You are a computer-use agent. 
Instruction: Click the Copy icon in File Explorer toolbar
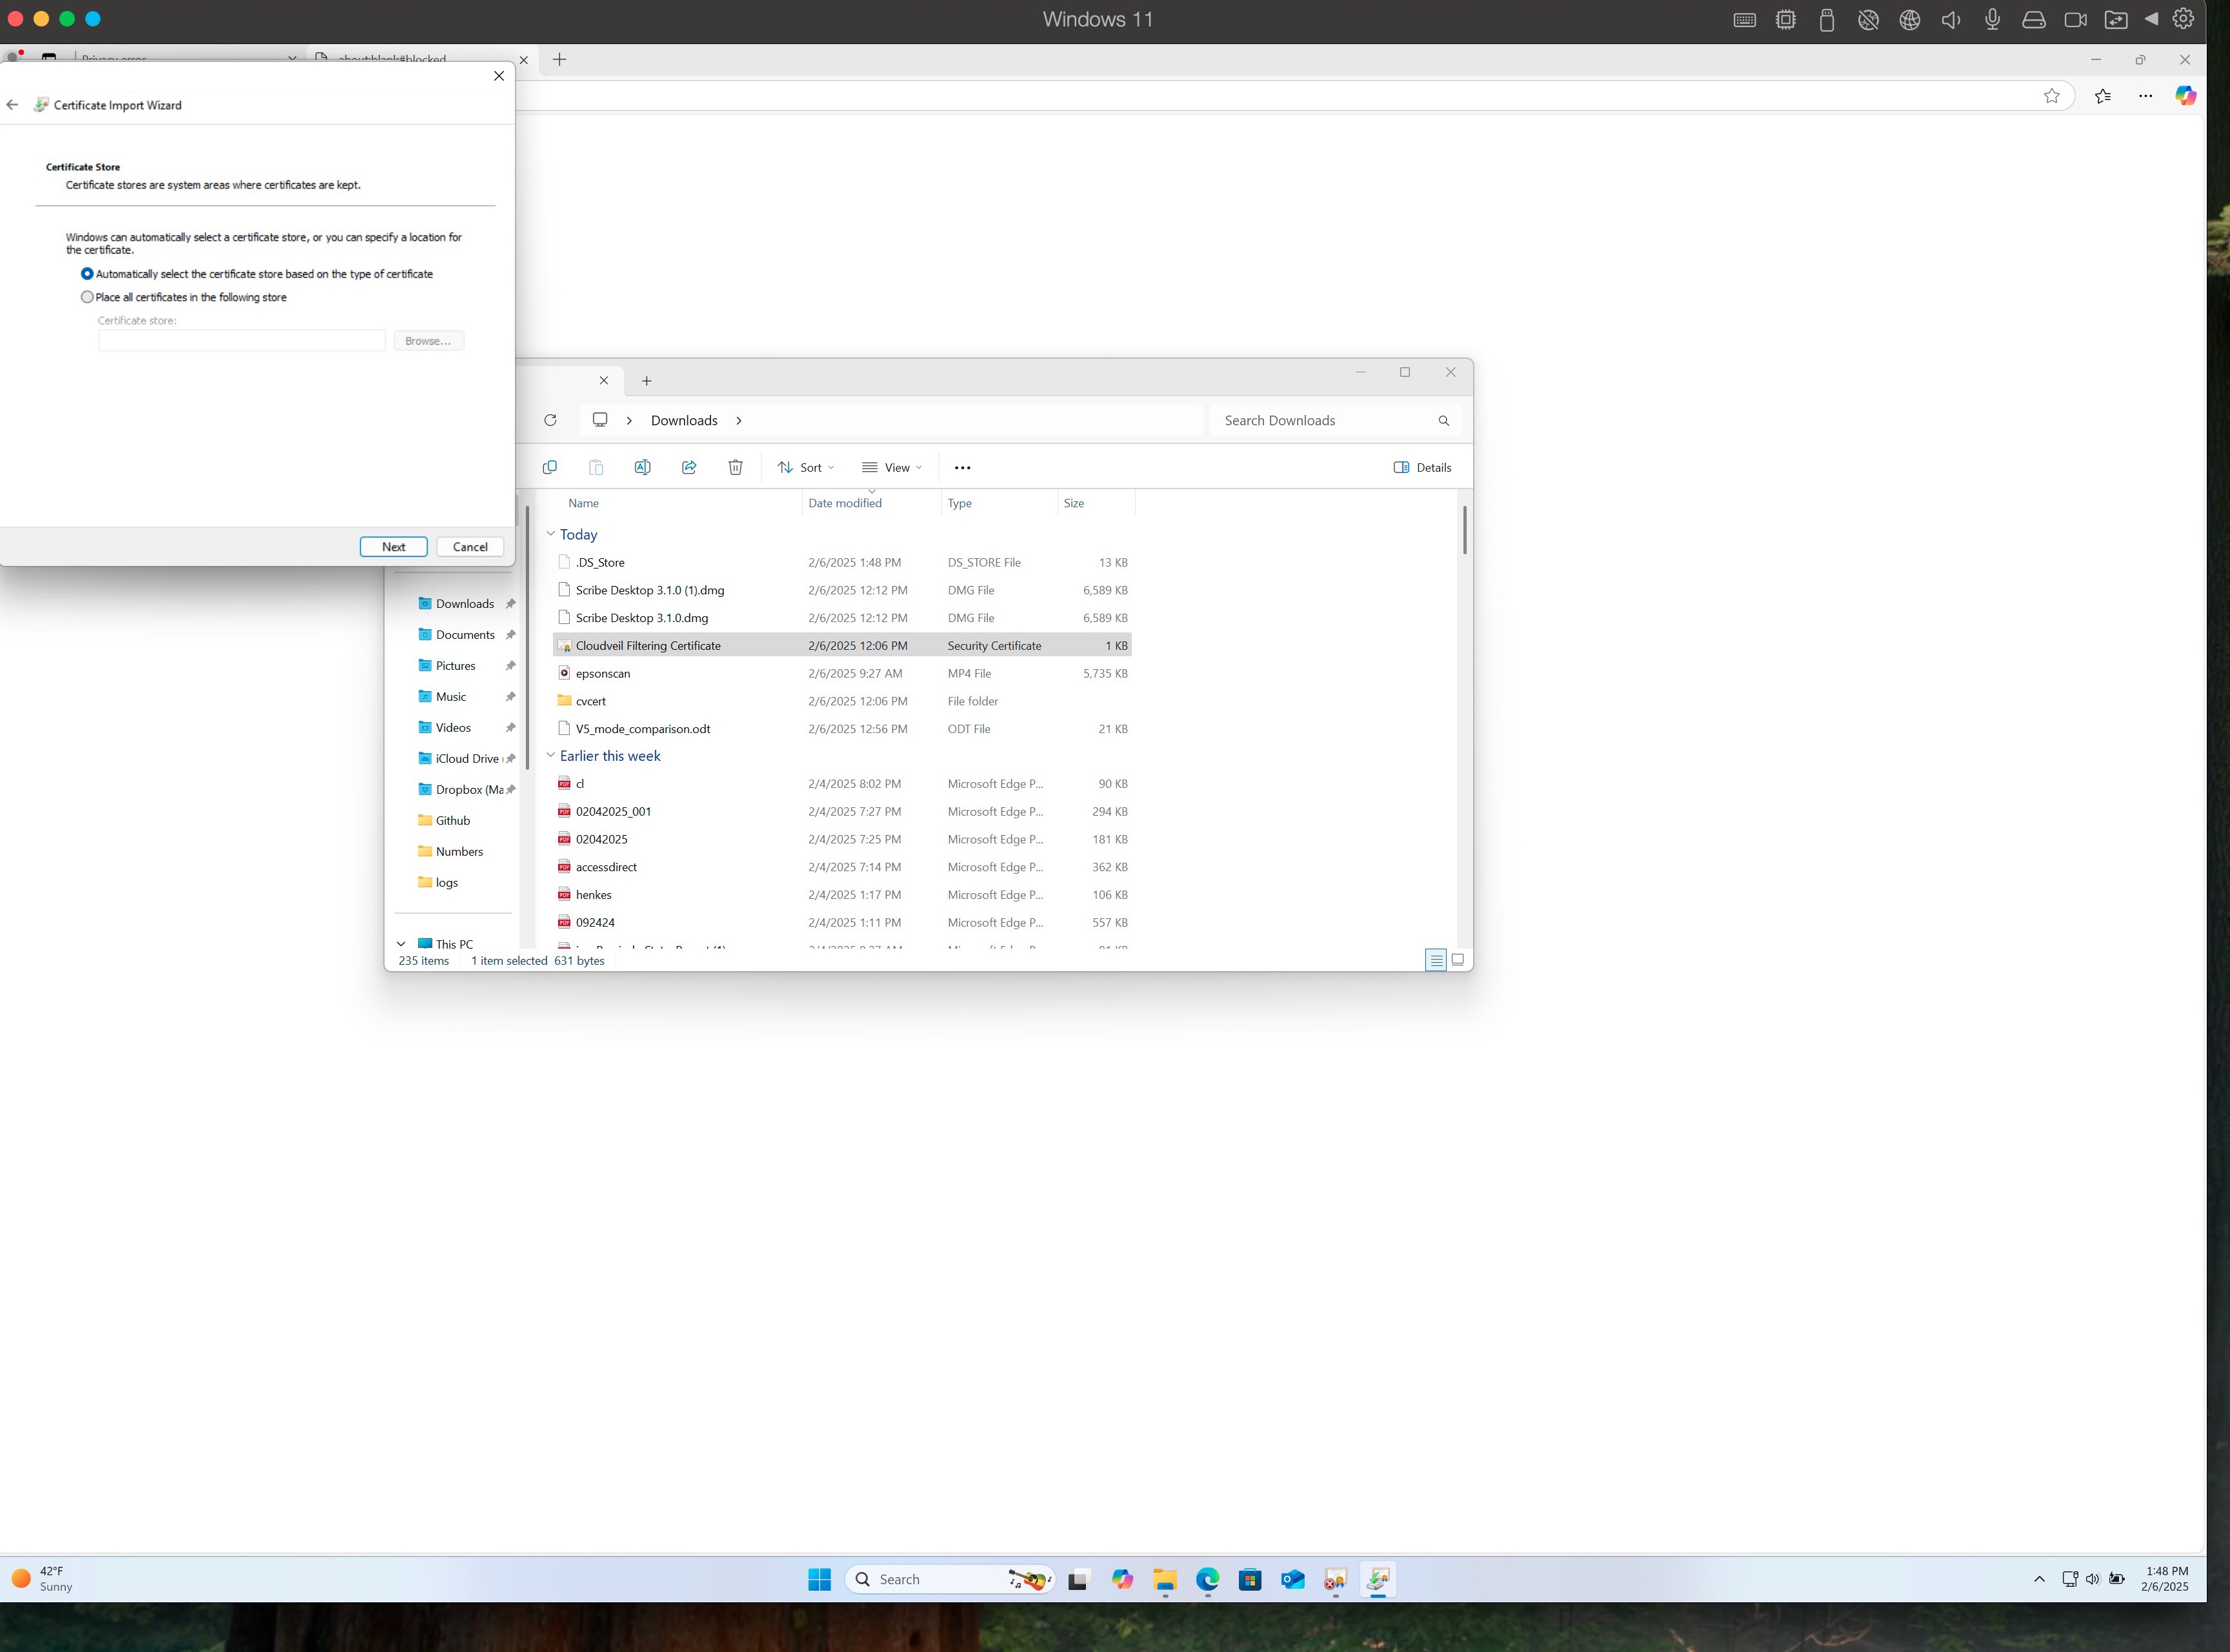click(x=549, y=467)
